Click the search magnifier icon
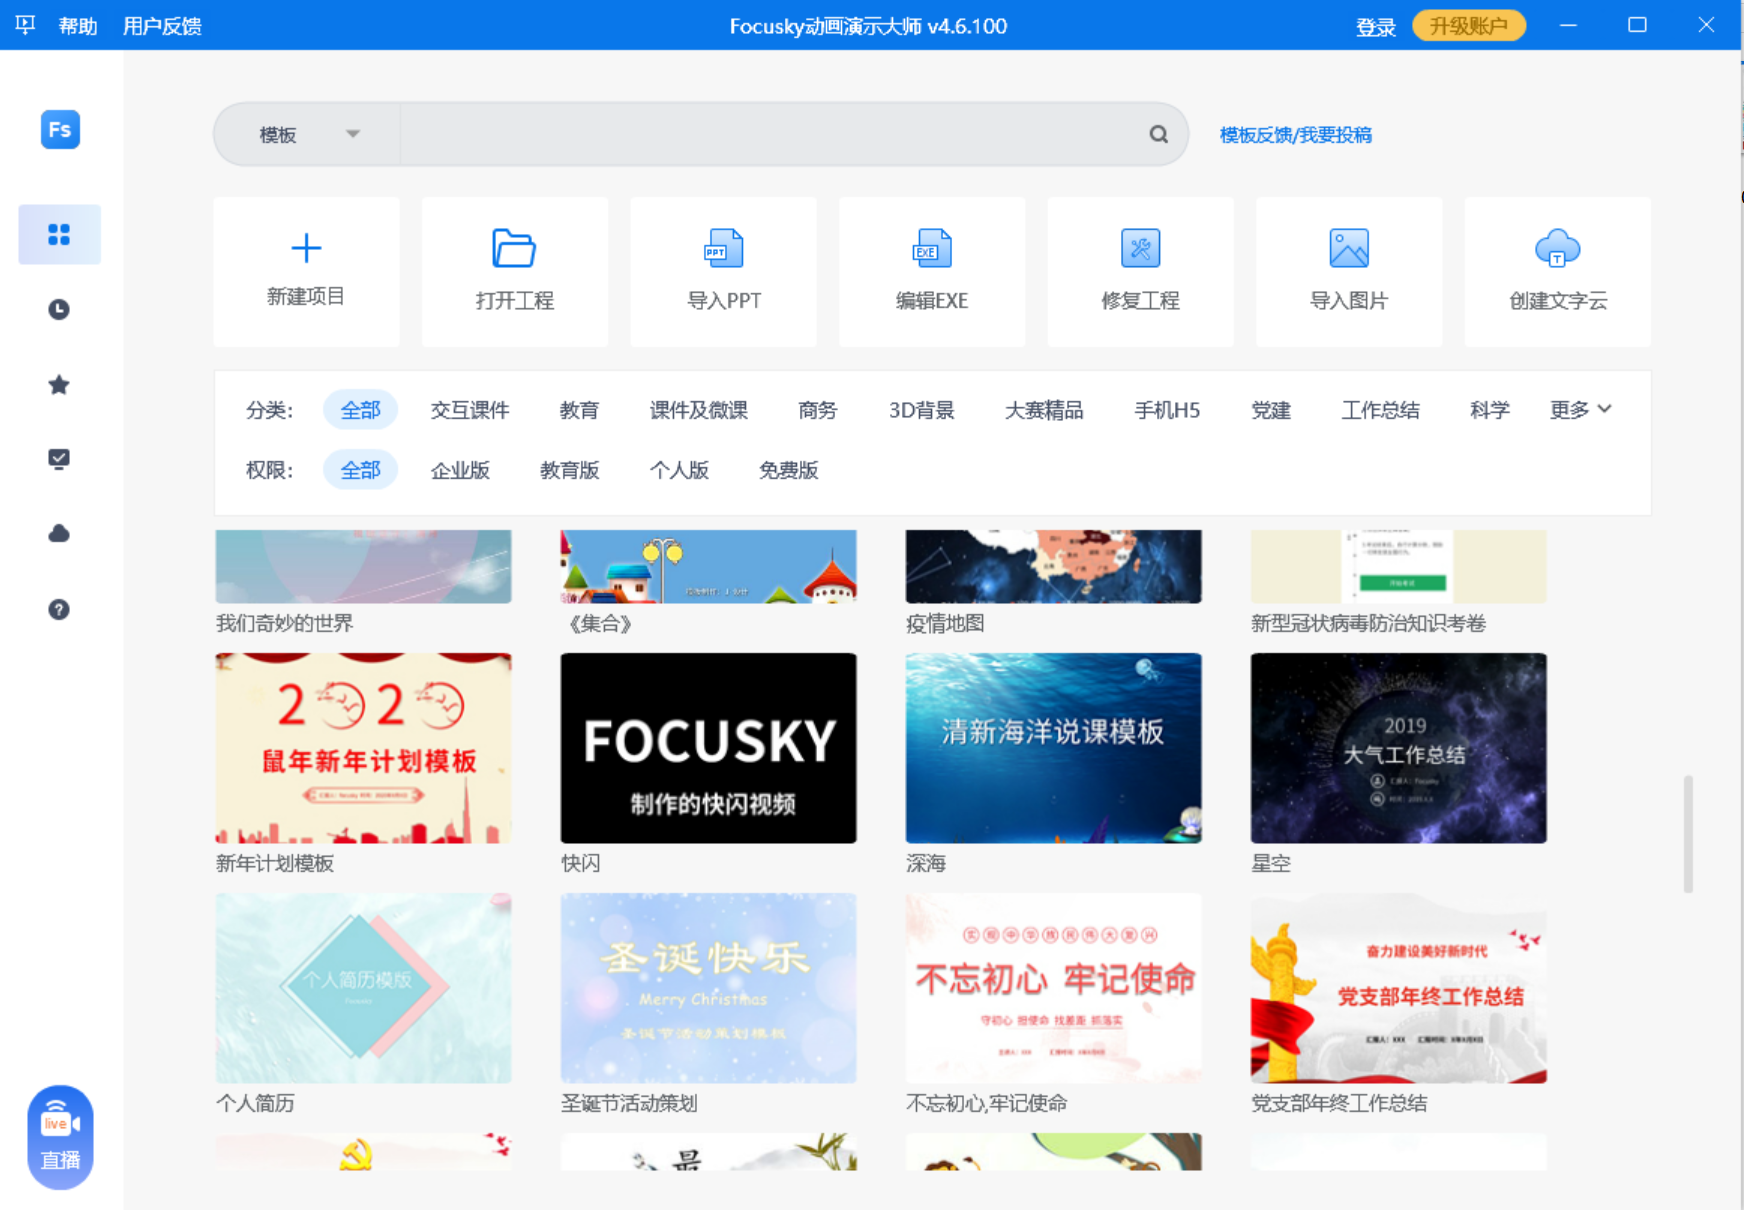This screenshot has height=1210, width=1744. pyautogui.click(x=1158, y=134)
